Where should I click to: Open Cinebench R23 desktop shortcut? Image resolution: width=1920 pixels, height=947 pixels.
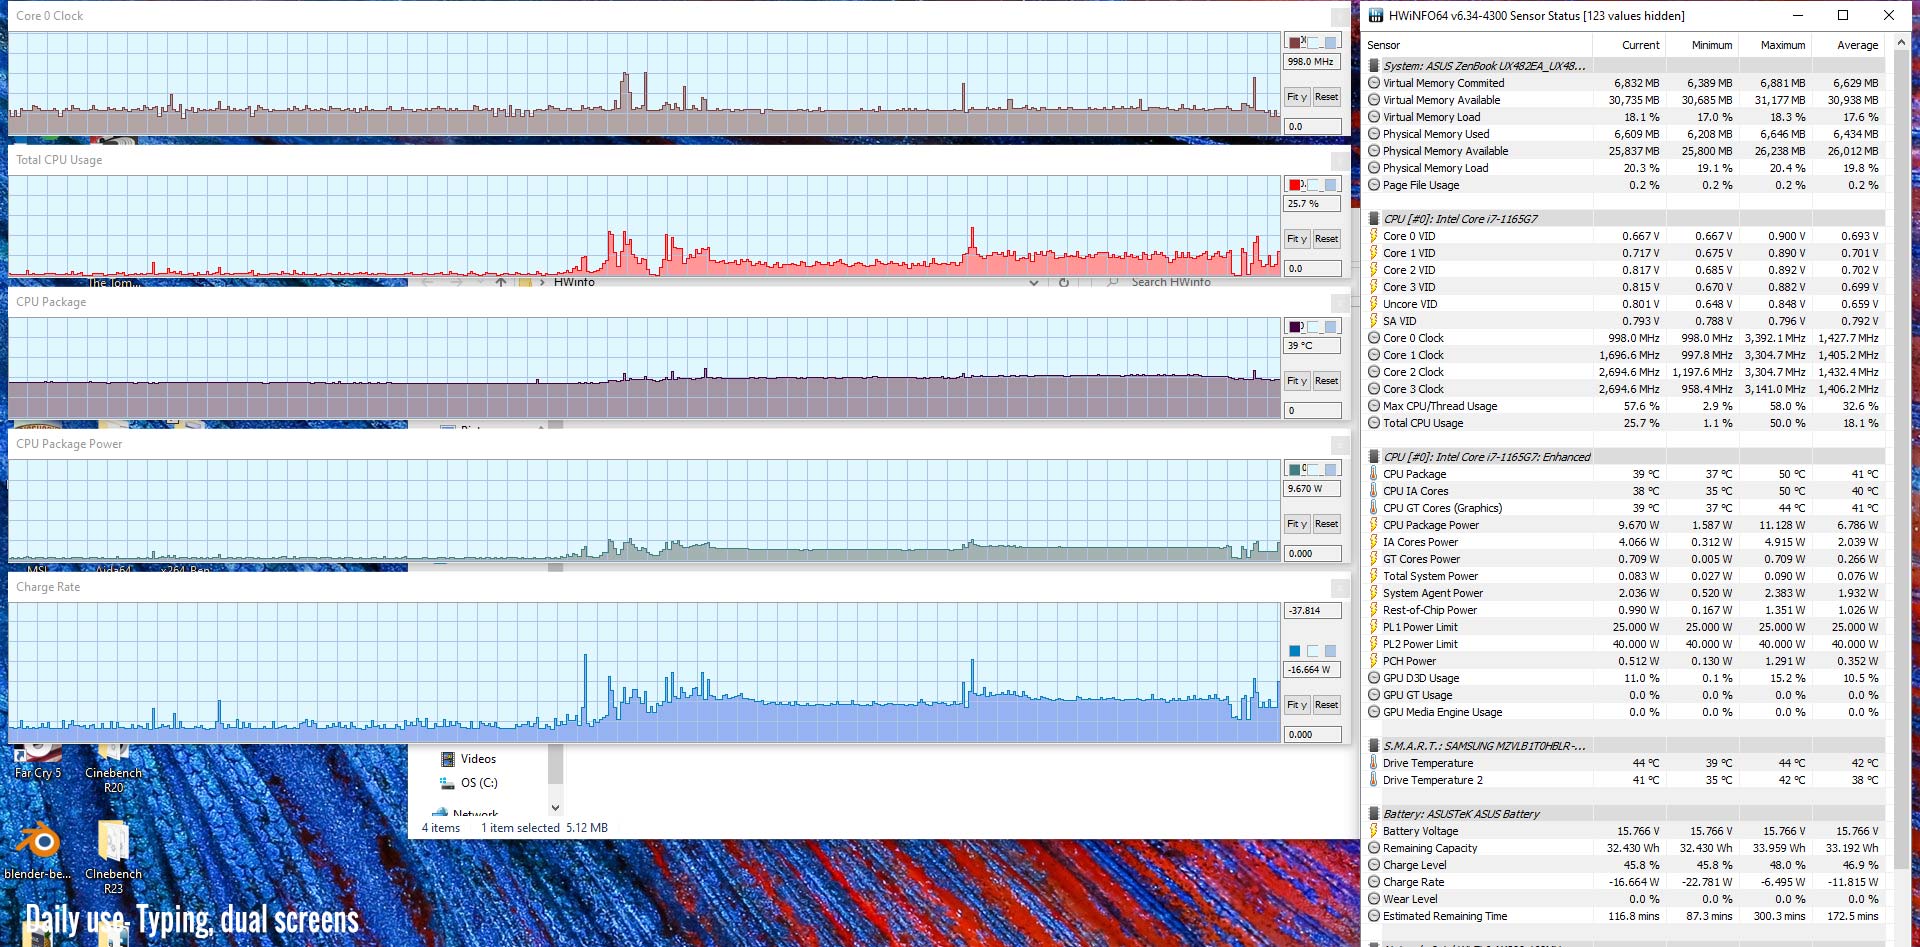point(113,856)
